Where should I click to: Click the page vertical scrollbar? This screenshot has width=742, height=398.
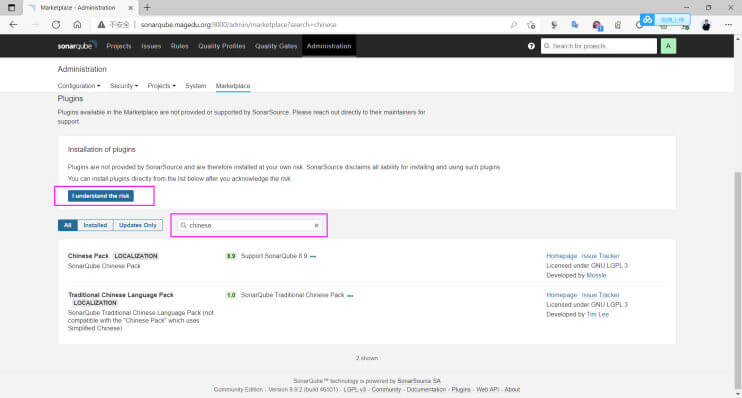tap(737, 279)
